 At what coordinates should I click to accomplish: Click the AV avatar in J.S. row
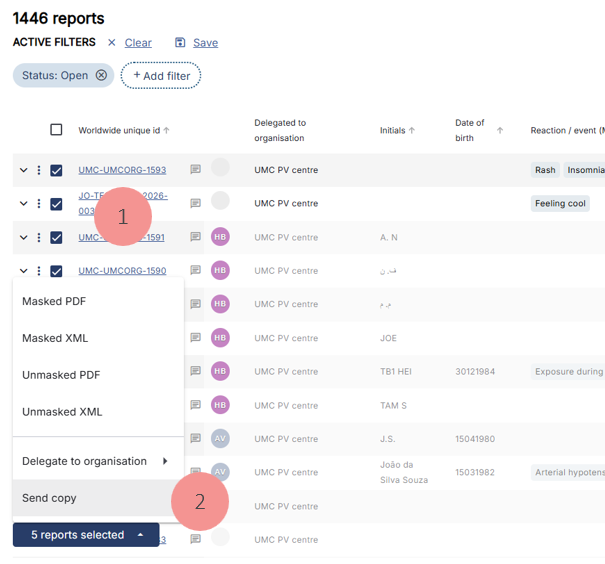[220, 439]
